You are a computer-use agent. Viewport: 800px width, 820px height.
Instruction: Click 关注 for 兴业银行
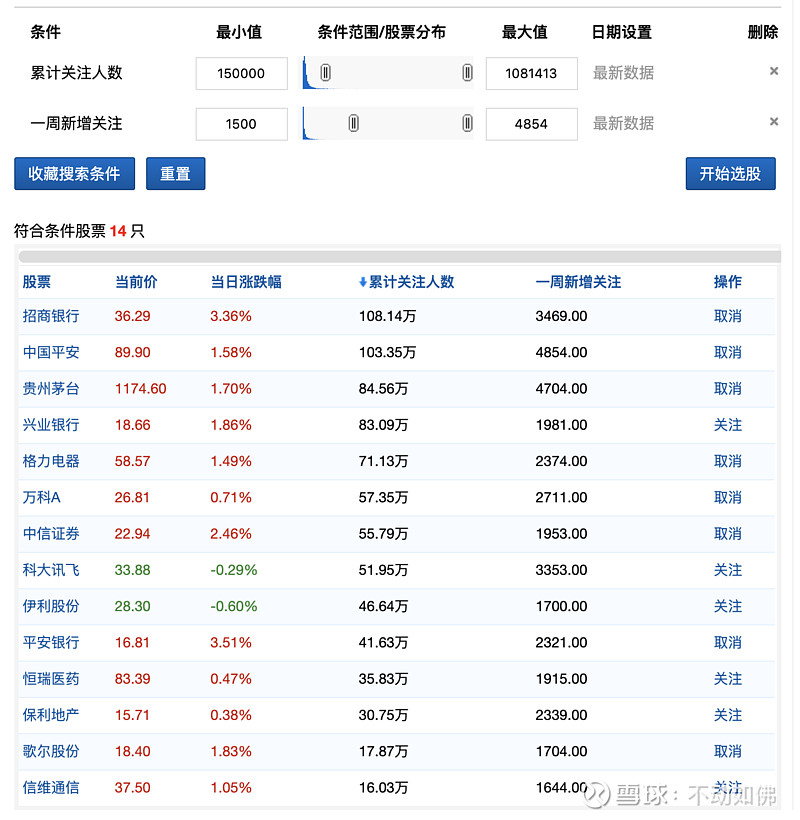[x=728, y=425]
